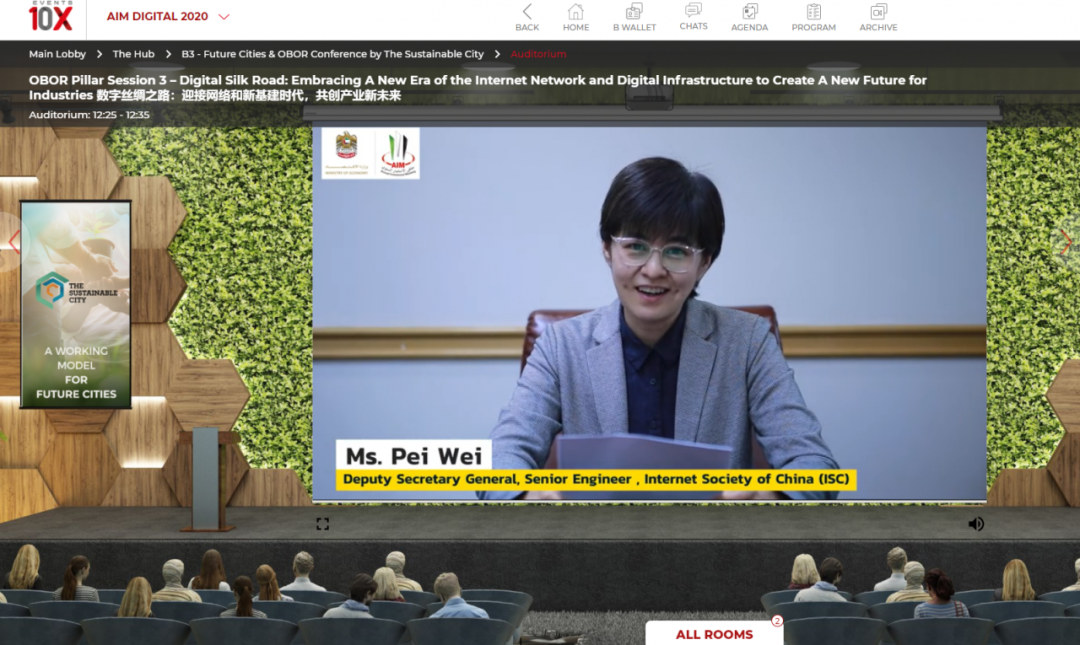This screenshot has height=645, width=1080.
Task: Show previous banner with left arrow
Action: tap(14, 241)
